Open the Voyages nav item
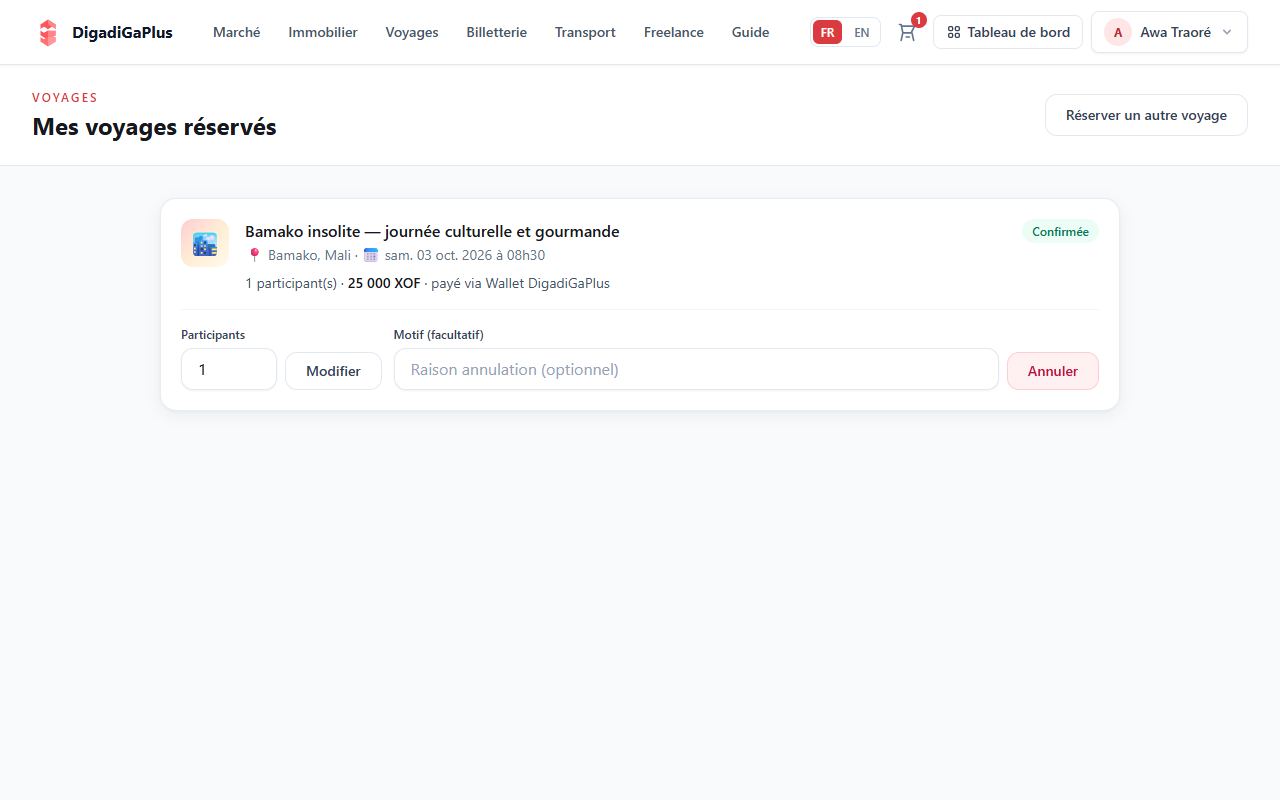This screenshot has height=800, width=1280. point(412,32)
